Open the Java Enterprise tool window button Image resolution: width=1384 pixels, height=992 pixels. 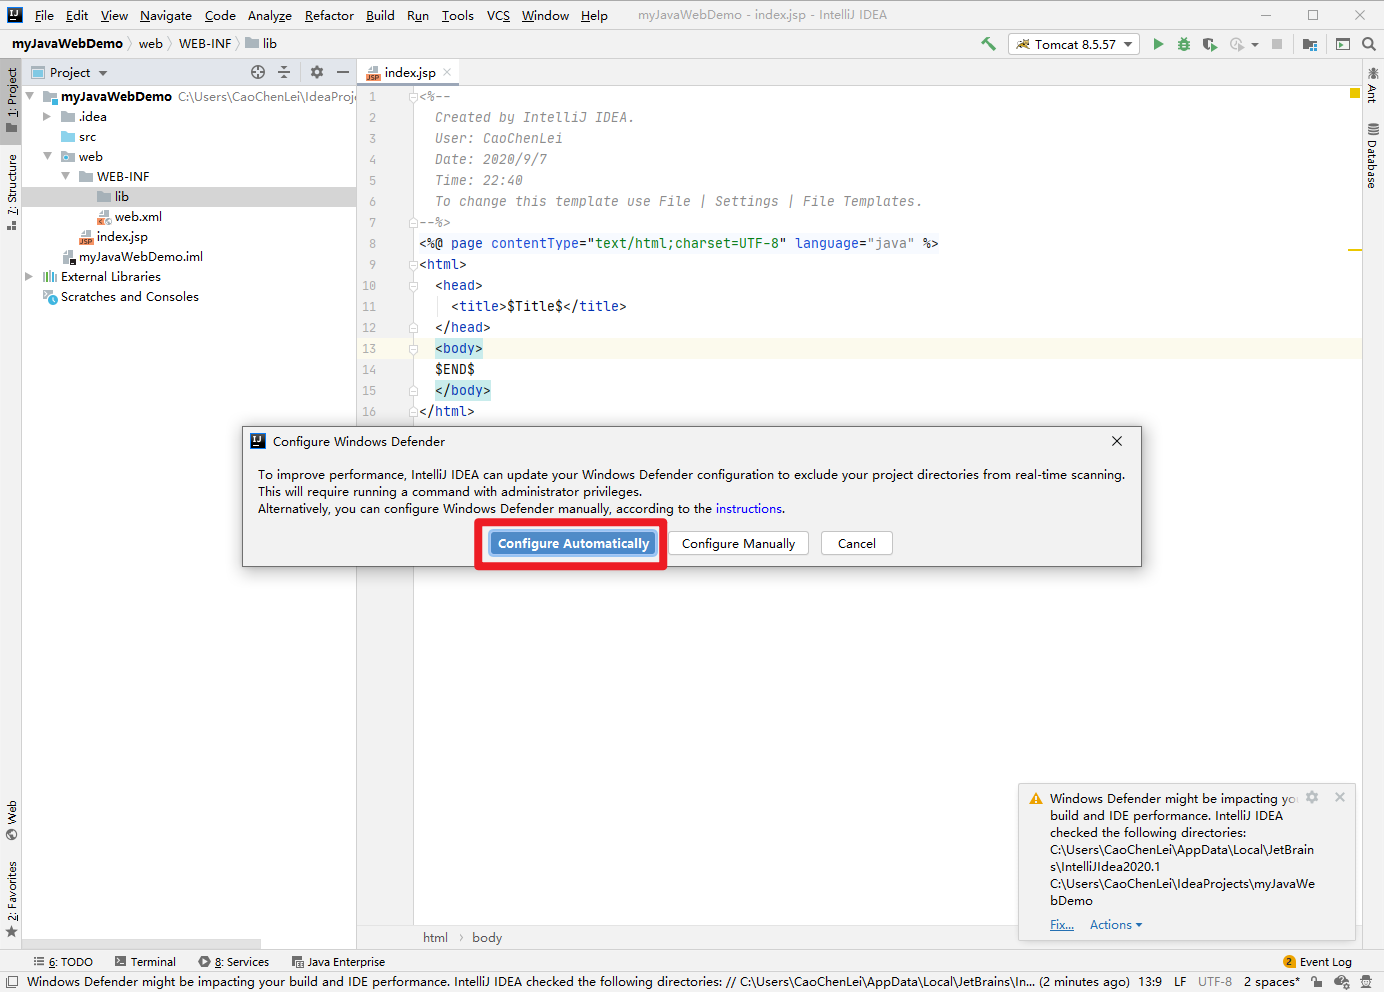[x=338, y=962]
